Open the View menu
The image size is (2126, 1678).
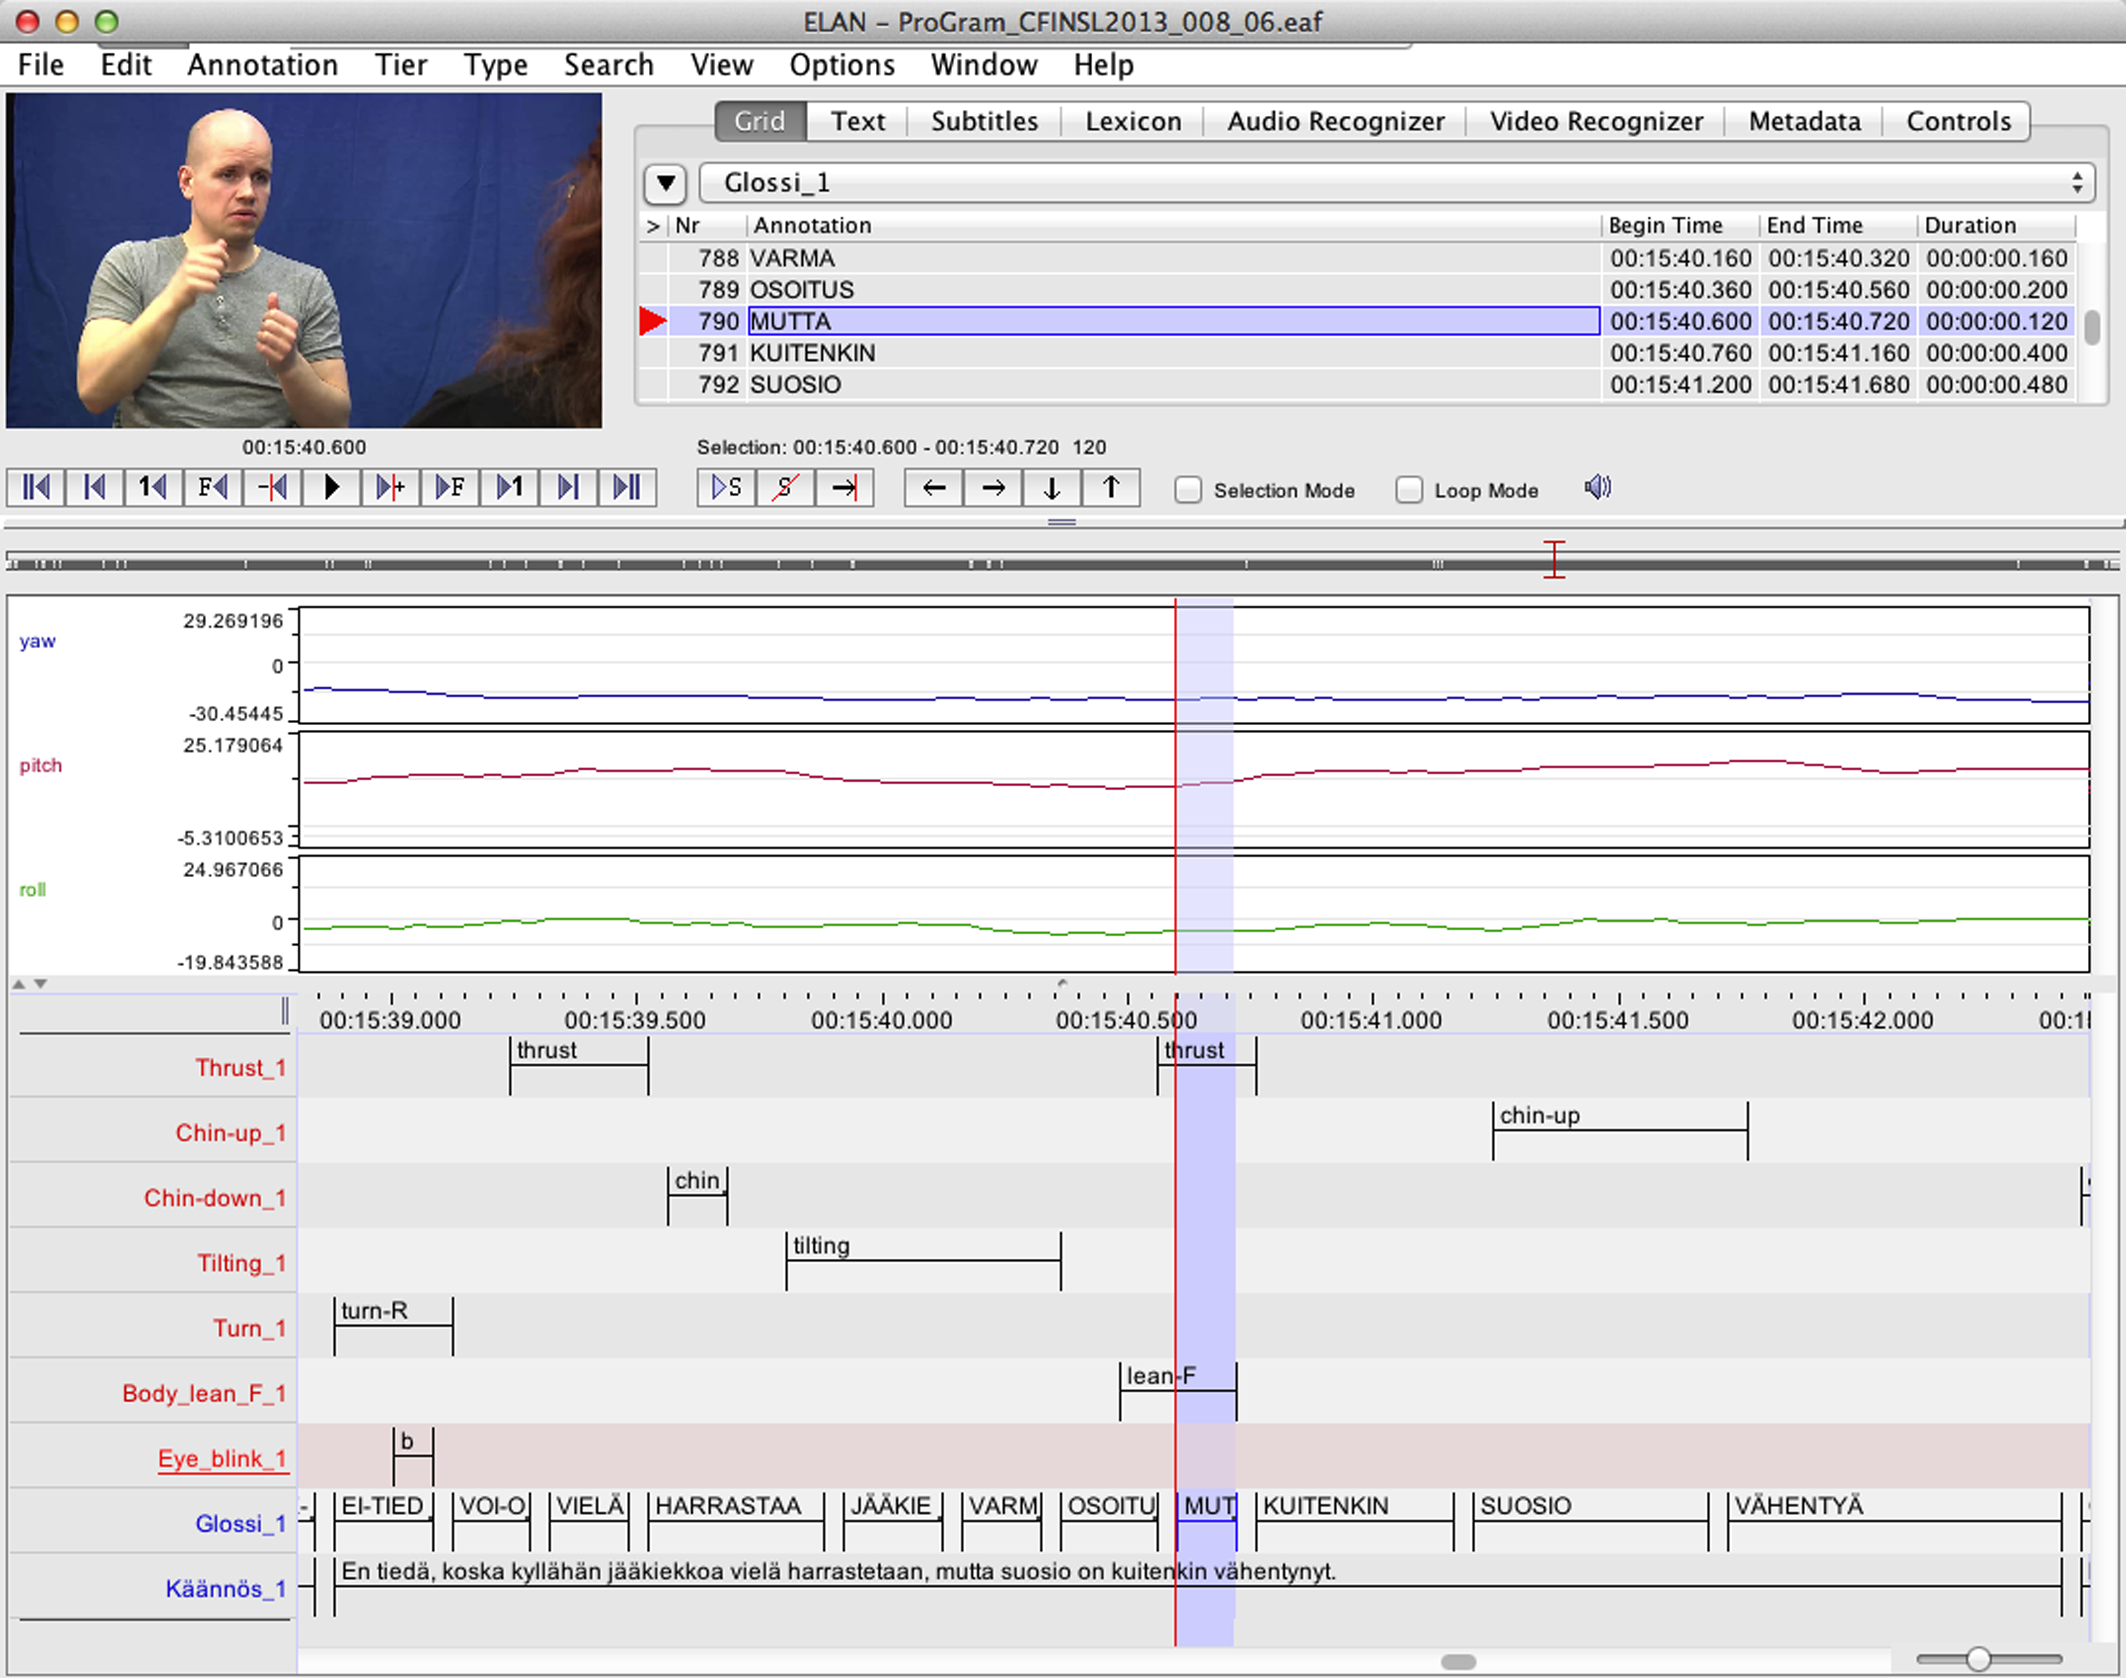[x=721, y=65]
